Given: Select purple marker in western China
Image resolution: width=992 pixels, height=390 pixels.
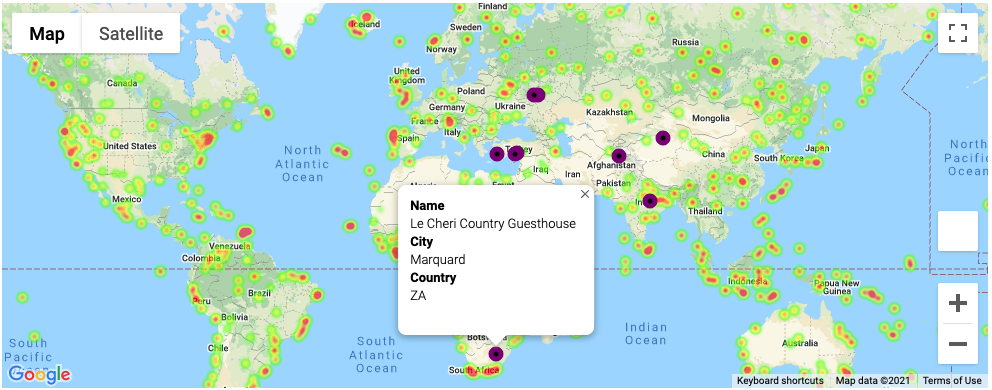Looking at the screenshot, I should pos(662,137).
